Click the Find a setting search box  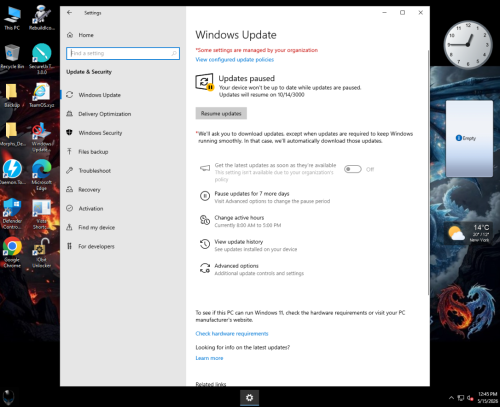pyautogui.click(x=123, y=53)
